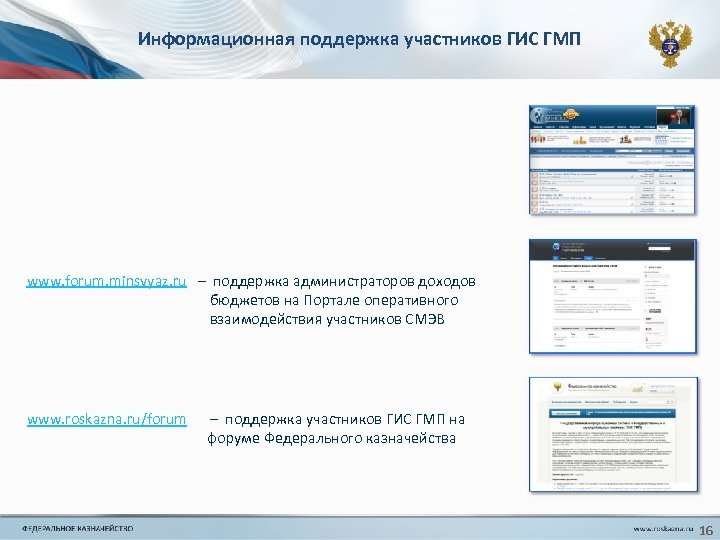This screenshot has width=720, height=540.
Task: Click text 'поддержка администраторов доходов'
Action: [x=344, y=281]
